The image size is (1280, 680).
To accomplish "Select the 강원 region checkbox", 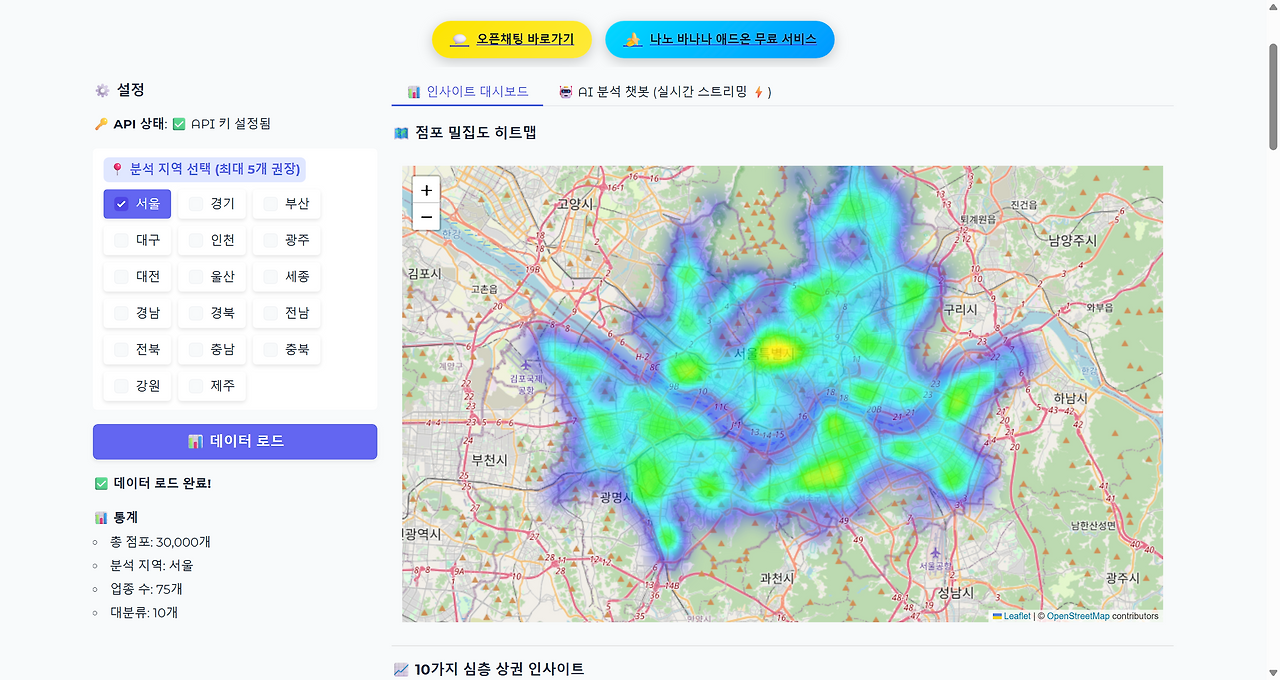I will point(121,386).
